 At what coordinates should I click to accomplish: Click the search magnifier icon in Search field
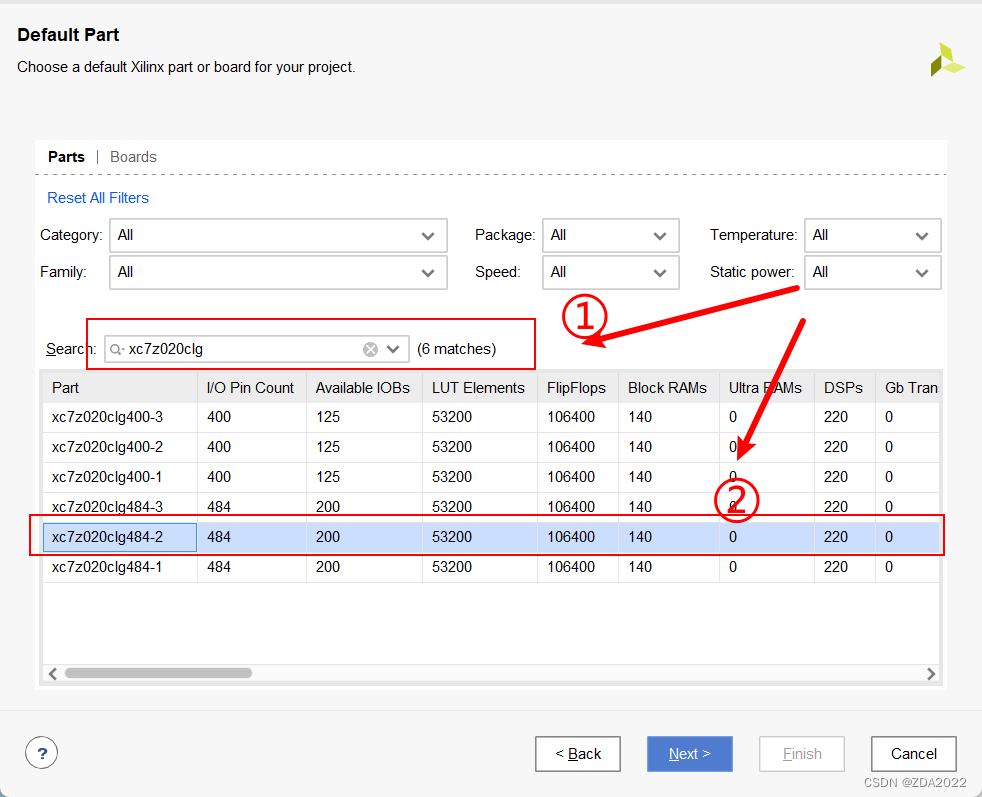click(x=116, y=349)
